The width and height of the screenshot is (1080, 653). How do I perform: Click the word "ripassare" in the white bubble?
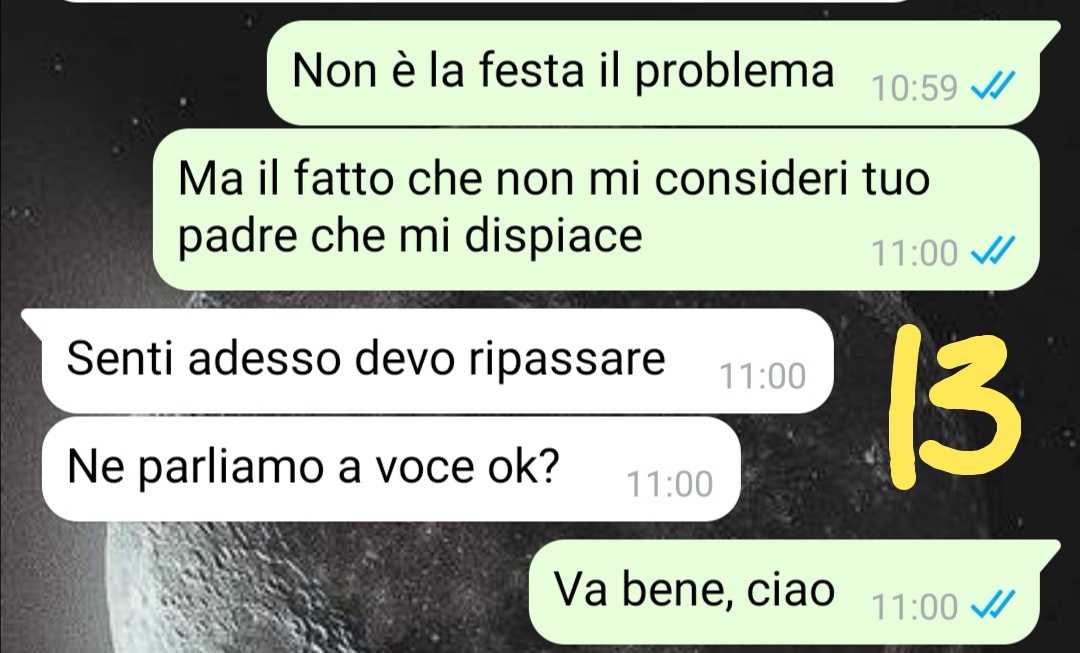pos(567,360)
